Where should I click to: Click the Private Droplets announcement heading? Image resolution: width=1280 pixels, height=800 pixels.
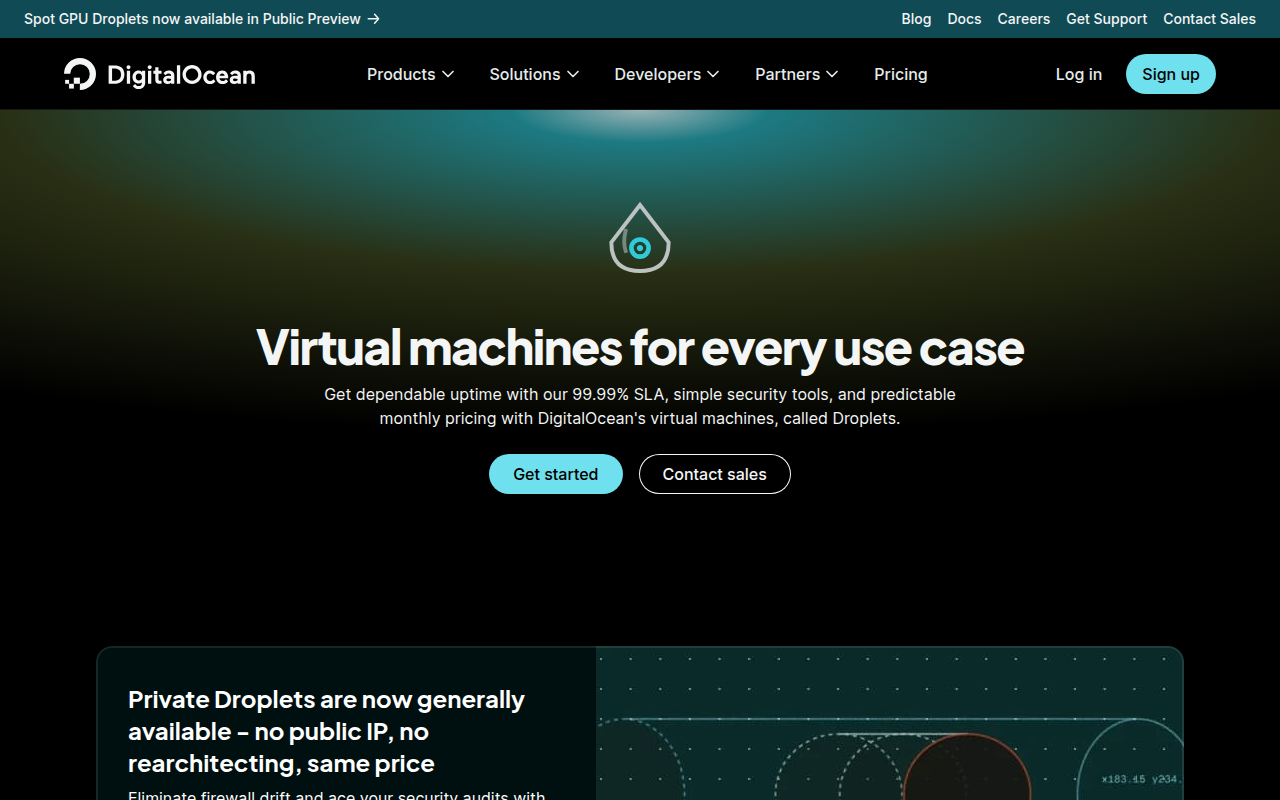coord(326,732)
